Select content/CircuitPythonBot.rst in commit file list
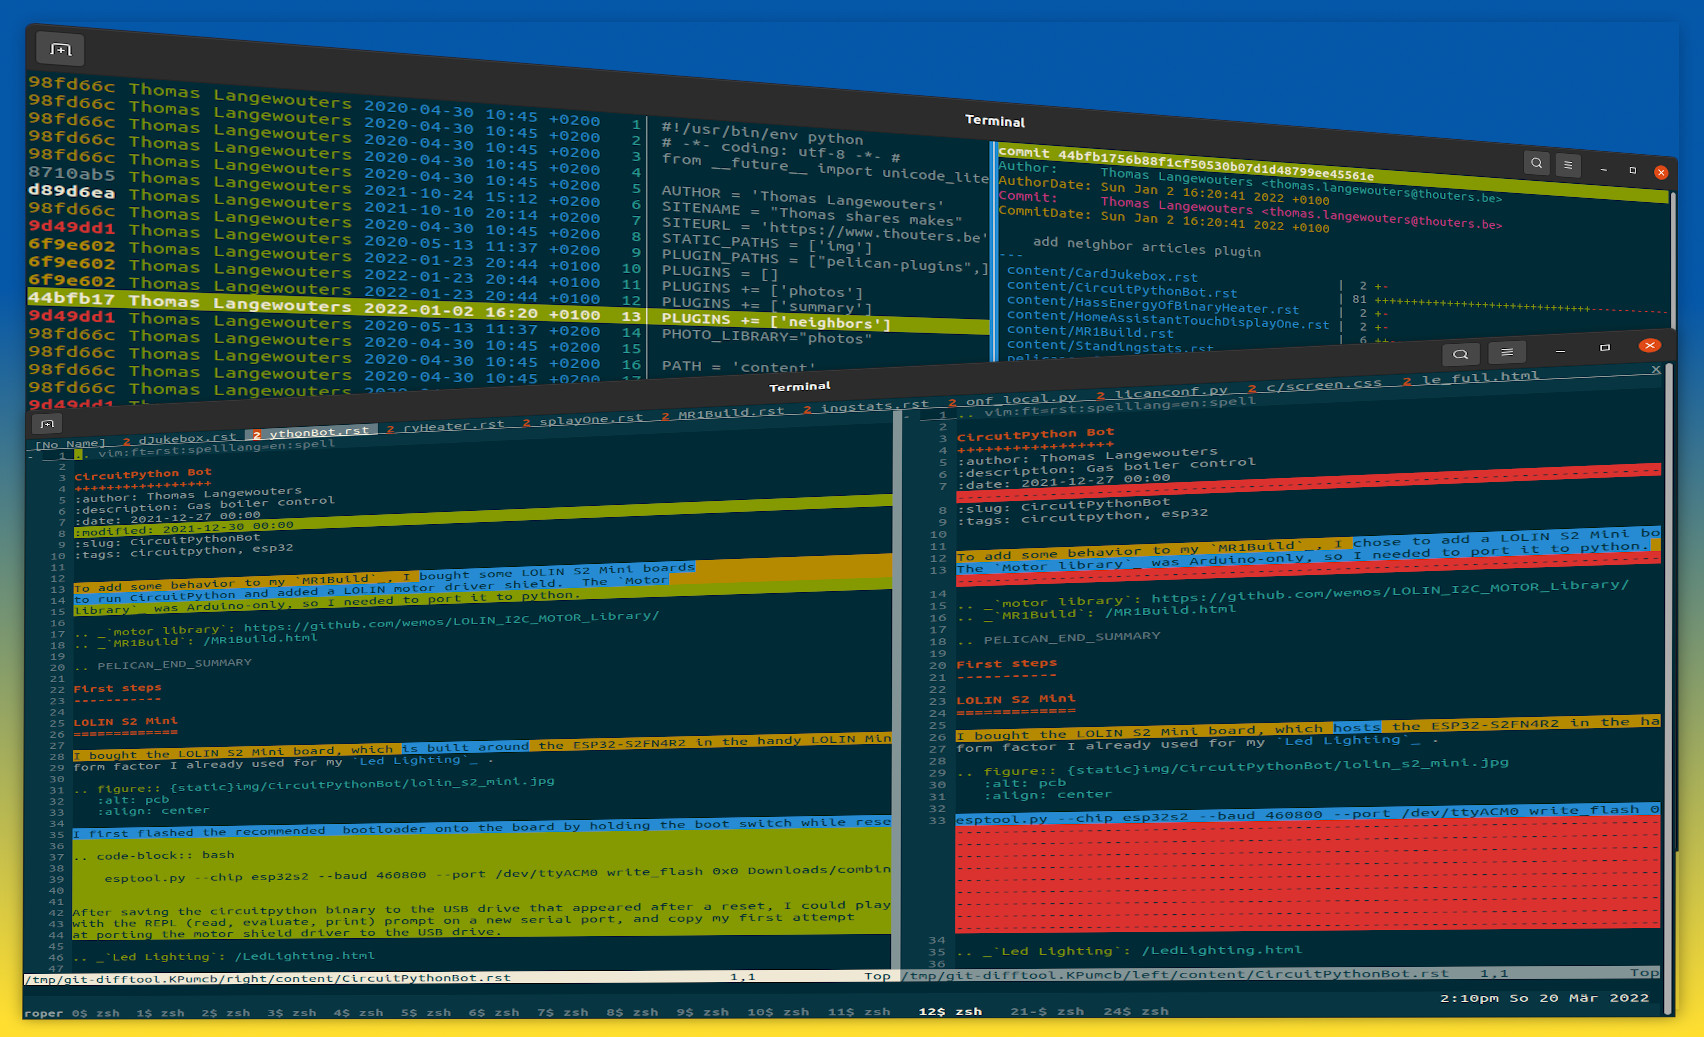Image resolution: width=1704 pixels, height=1037 pixels. (x=1122, y=290)
